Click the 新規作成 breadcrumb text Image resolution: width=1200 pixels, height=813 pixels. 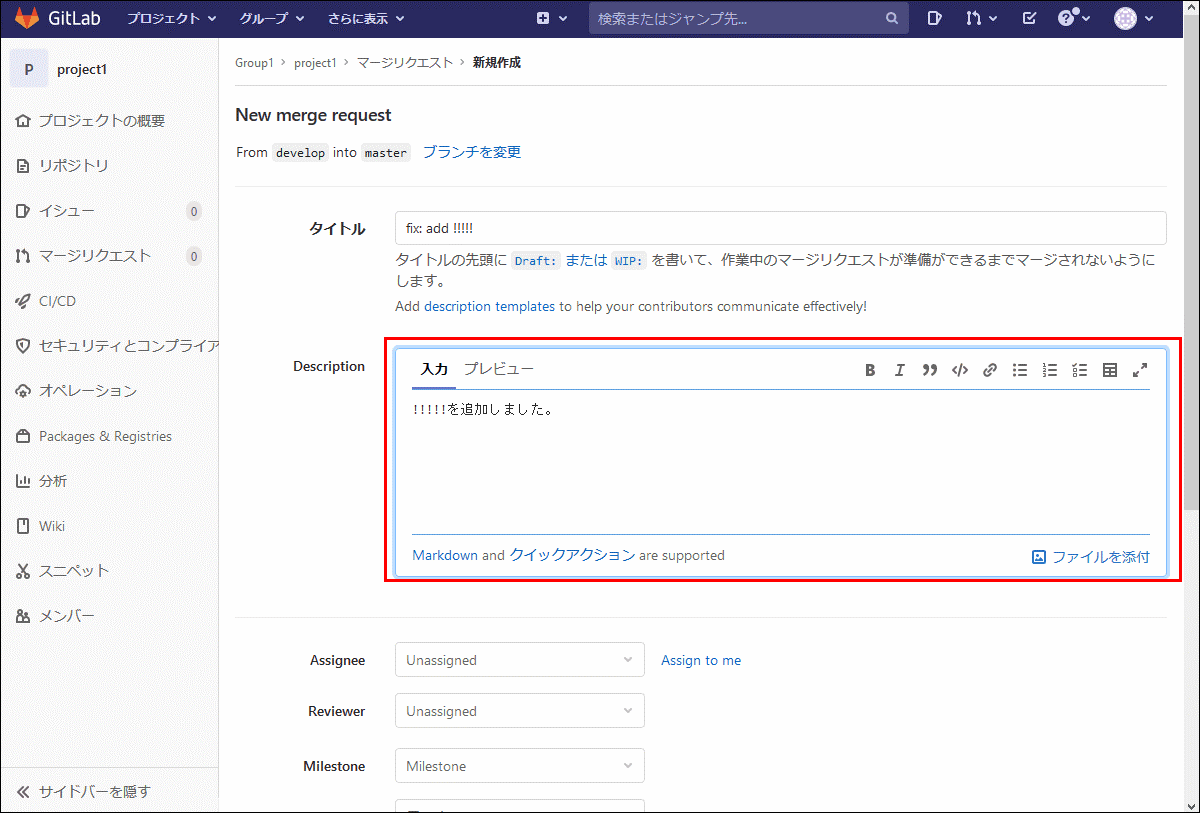click(x=497, y=63)
